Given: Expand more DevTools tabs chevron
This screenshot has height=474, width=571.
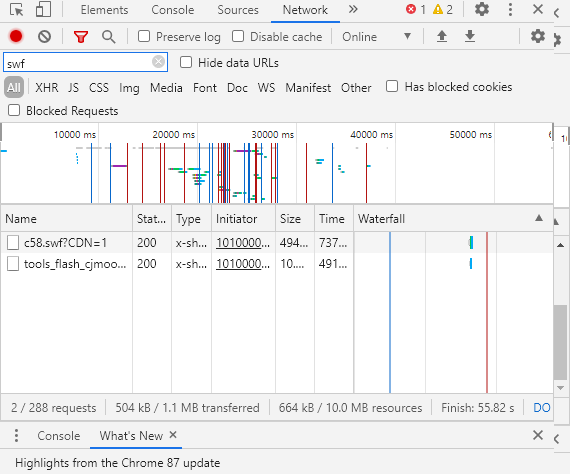Looking at the screenshot, I should 353,9.
